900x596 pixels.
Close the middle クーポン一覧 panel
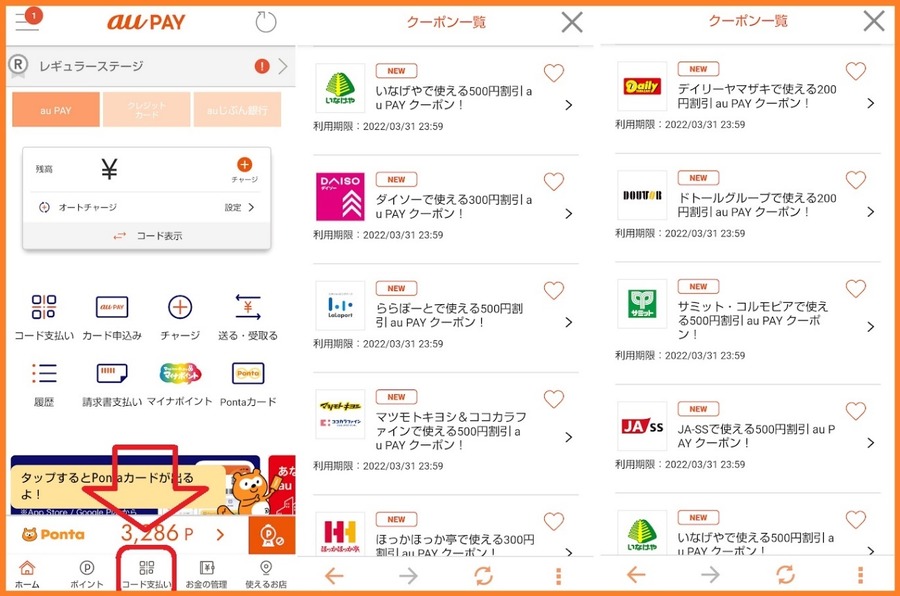572,22
